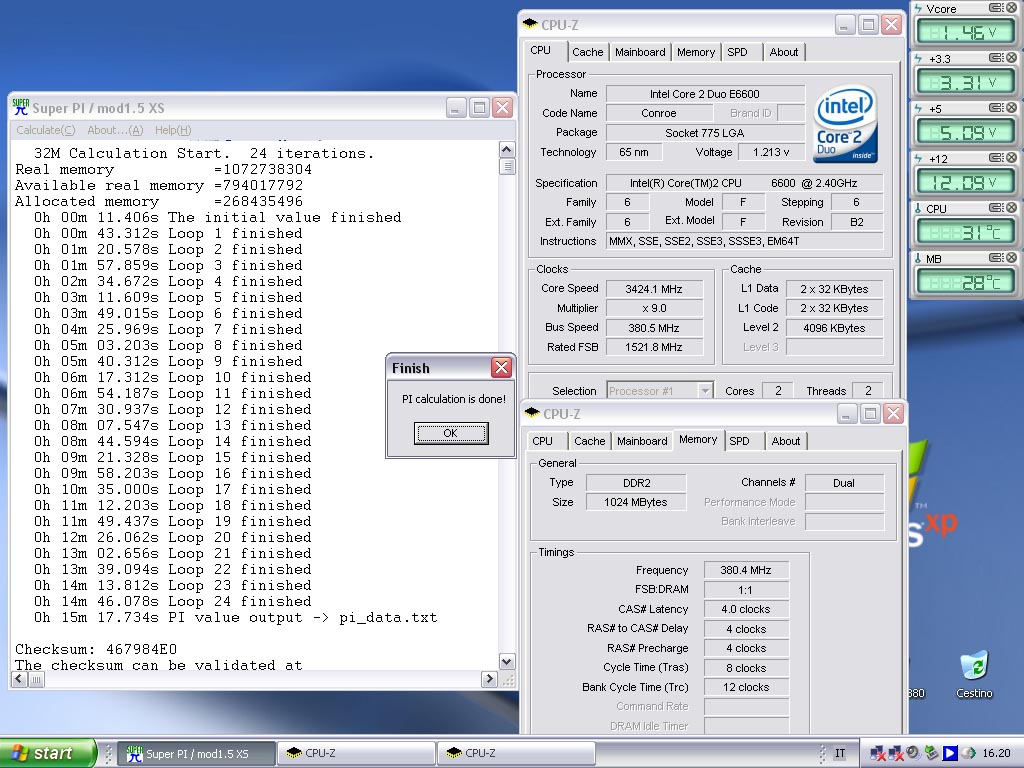The image size is (1024, 768).
Task: Click the 'Loop 24 finished' line in Super PI
Action: point(173,601)
